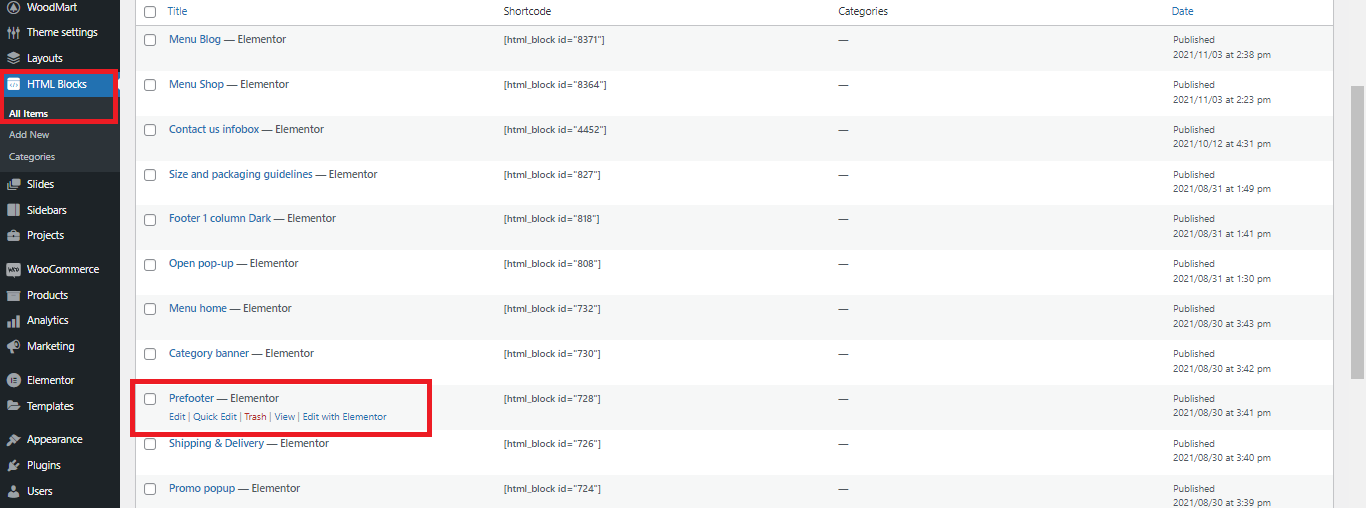The height and width of the screenshot is (508, 1366).
Task: Check the Prefooter row checkbox
Action: tap(150, 399)
